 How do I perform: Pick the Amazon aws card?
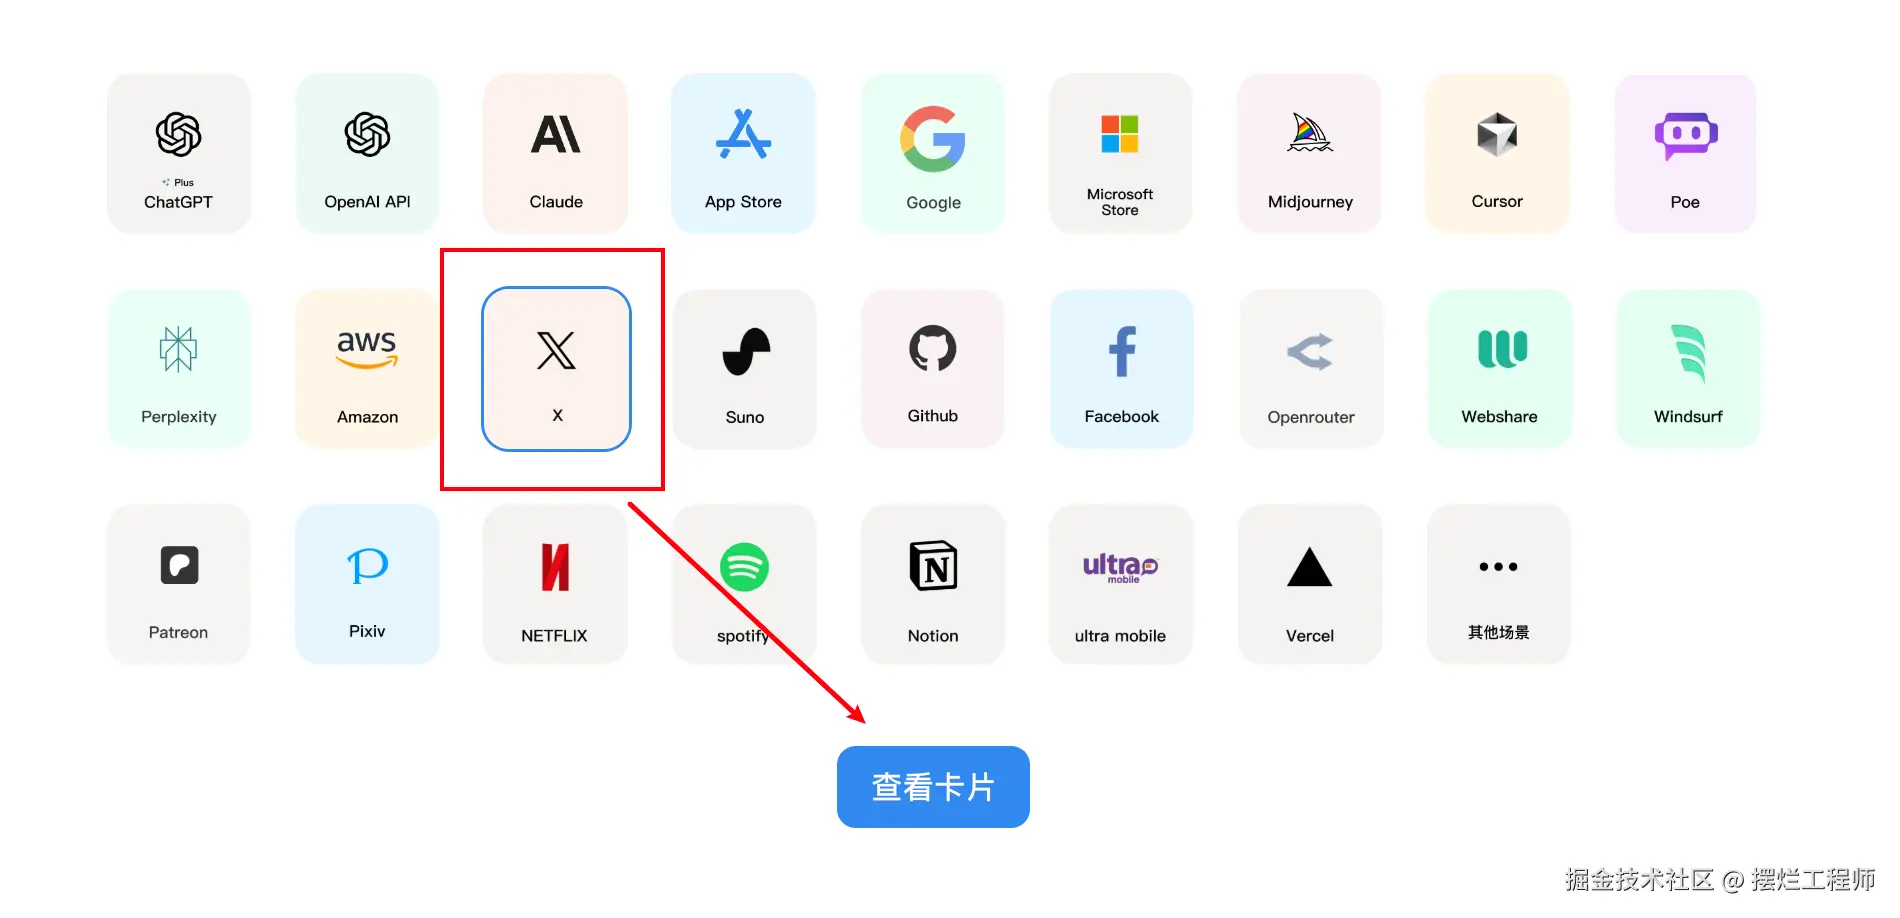(367, 369)
